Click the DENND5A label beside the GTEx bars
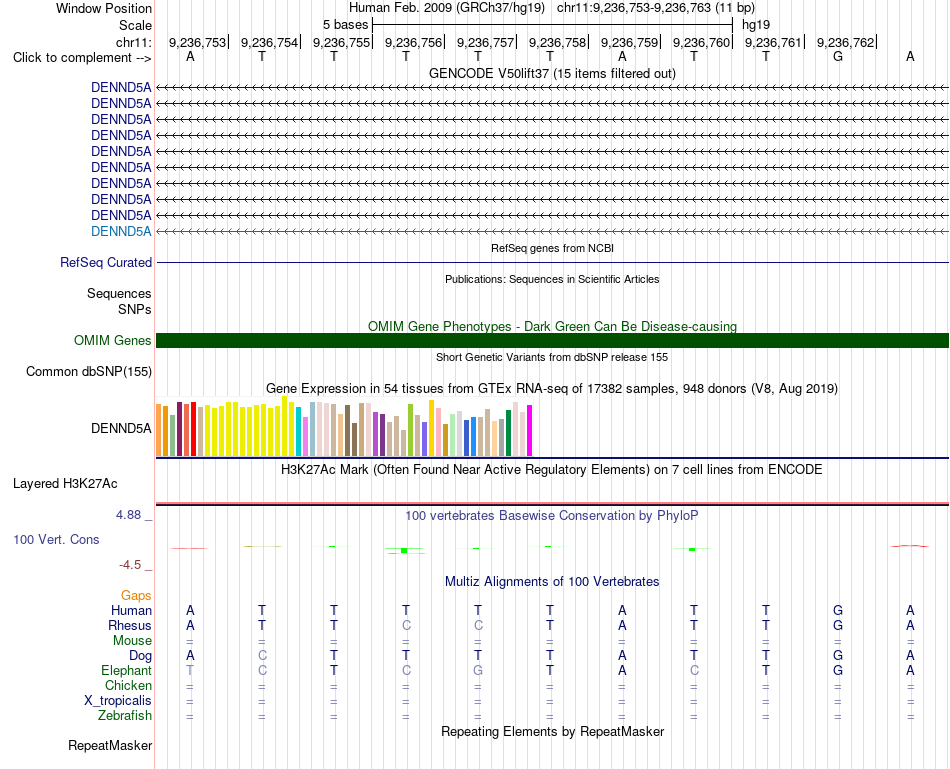 [x=121, y=428]
